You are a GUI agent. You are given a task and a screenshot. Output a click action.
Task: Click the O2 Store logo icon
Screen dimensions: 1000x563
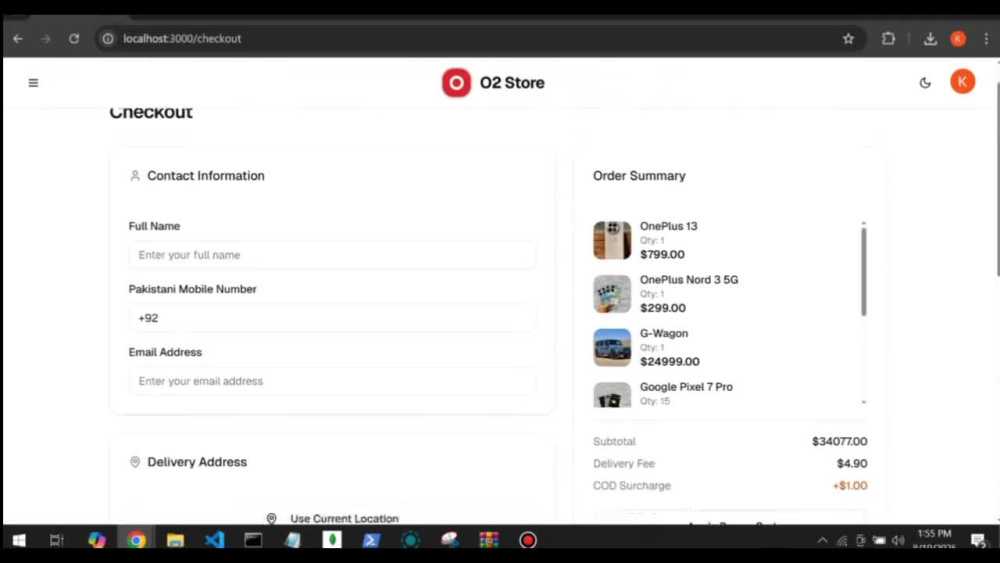[x=456, y=83]
